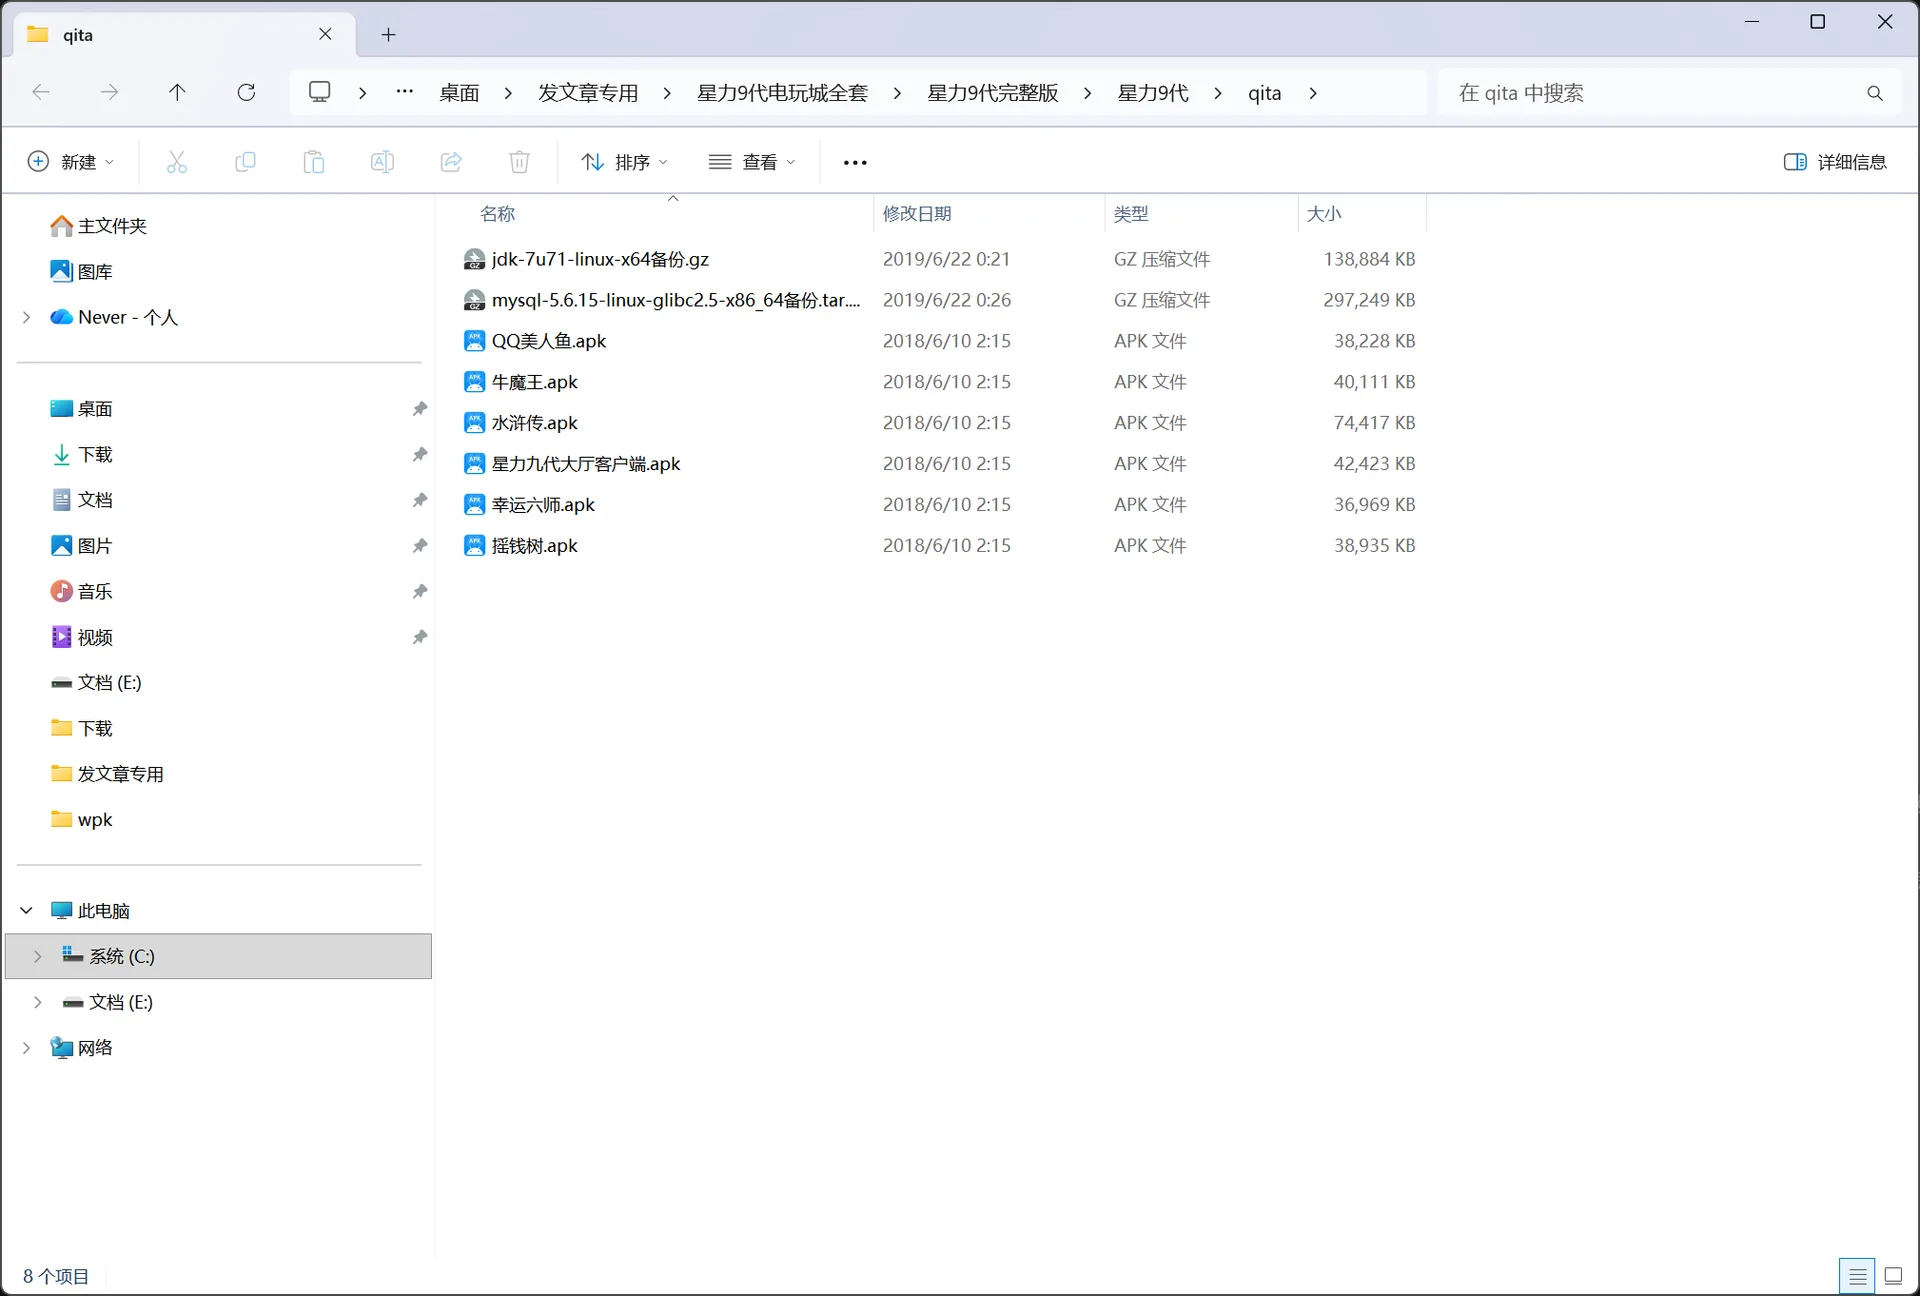
Task: Open the 查看 view dropdown
Action: pos(752,162)
